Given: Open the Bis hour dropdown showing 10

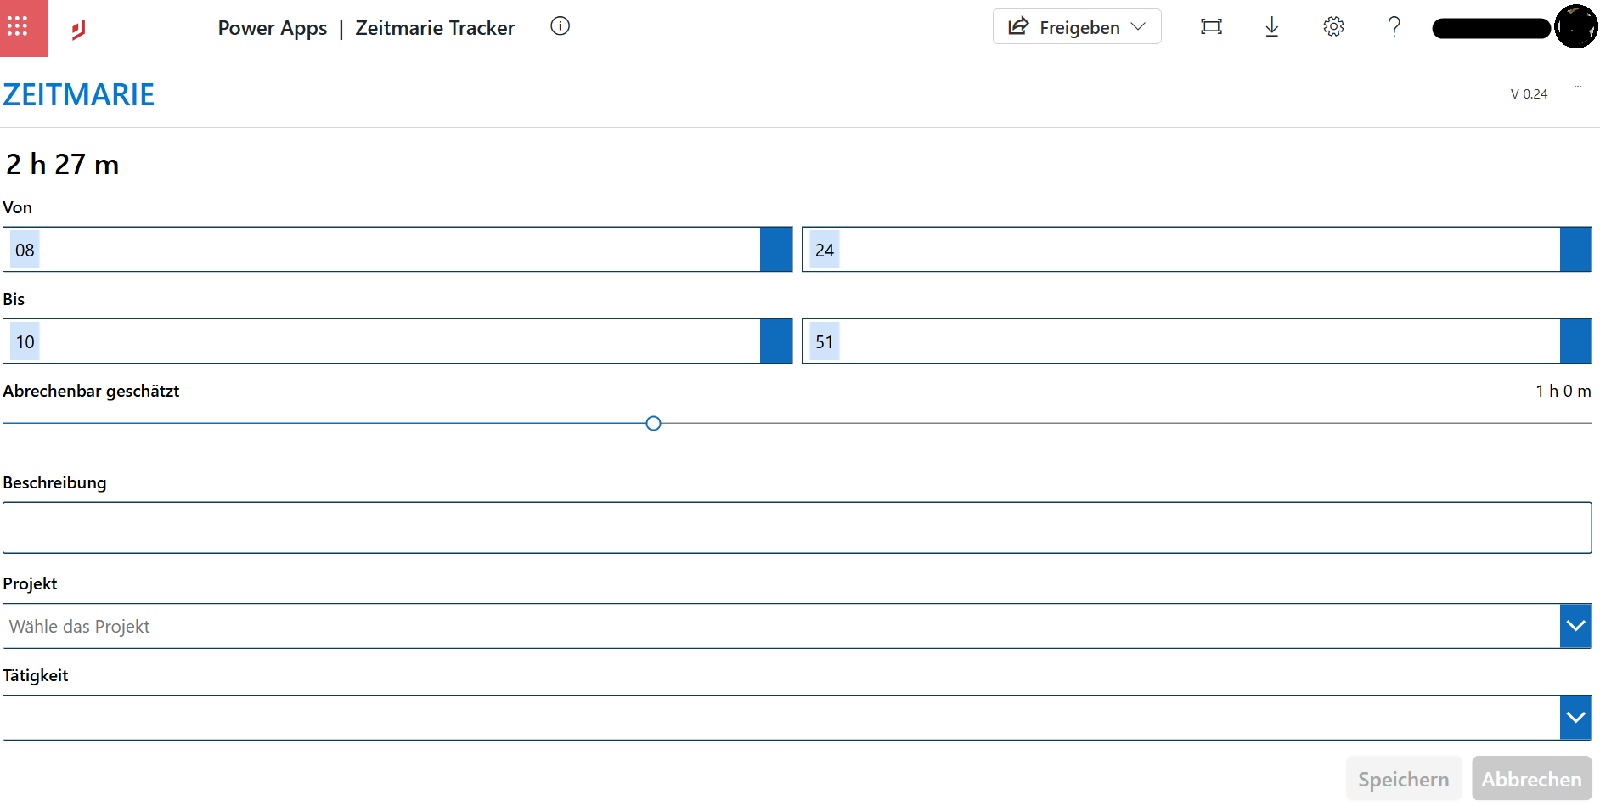Looking at the screenshot, I should pyautogui.click(x=397, y=341).
